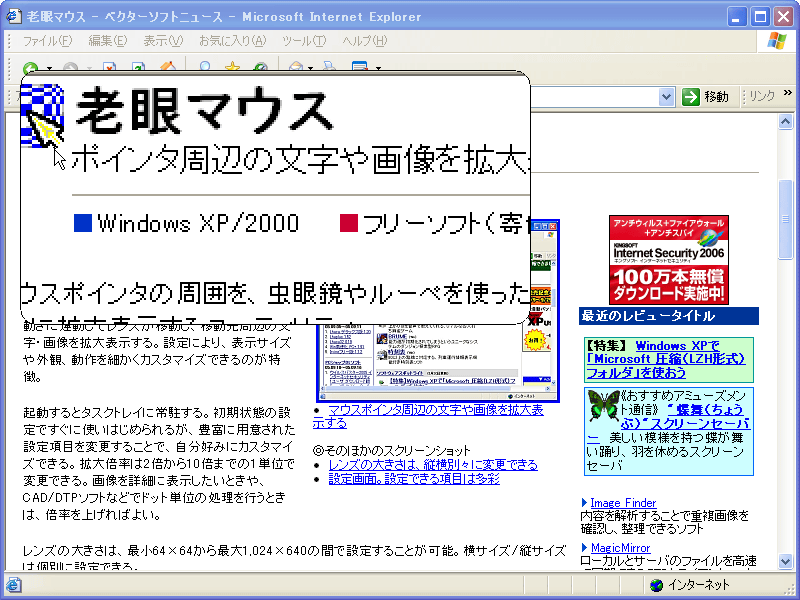This screenshot has width=800, height=600.
Task: Click the grayed Forward arrow button
Action: [x=70, y=67]
